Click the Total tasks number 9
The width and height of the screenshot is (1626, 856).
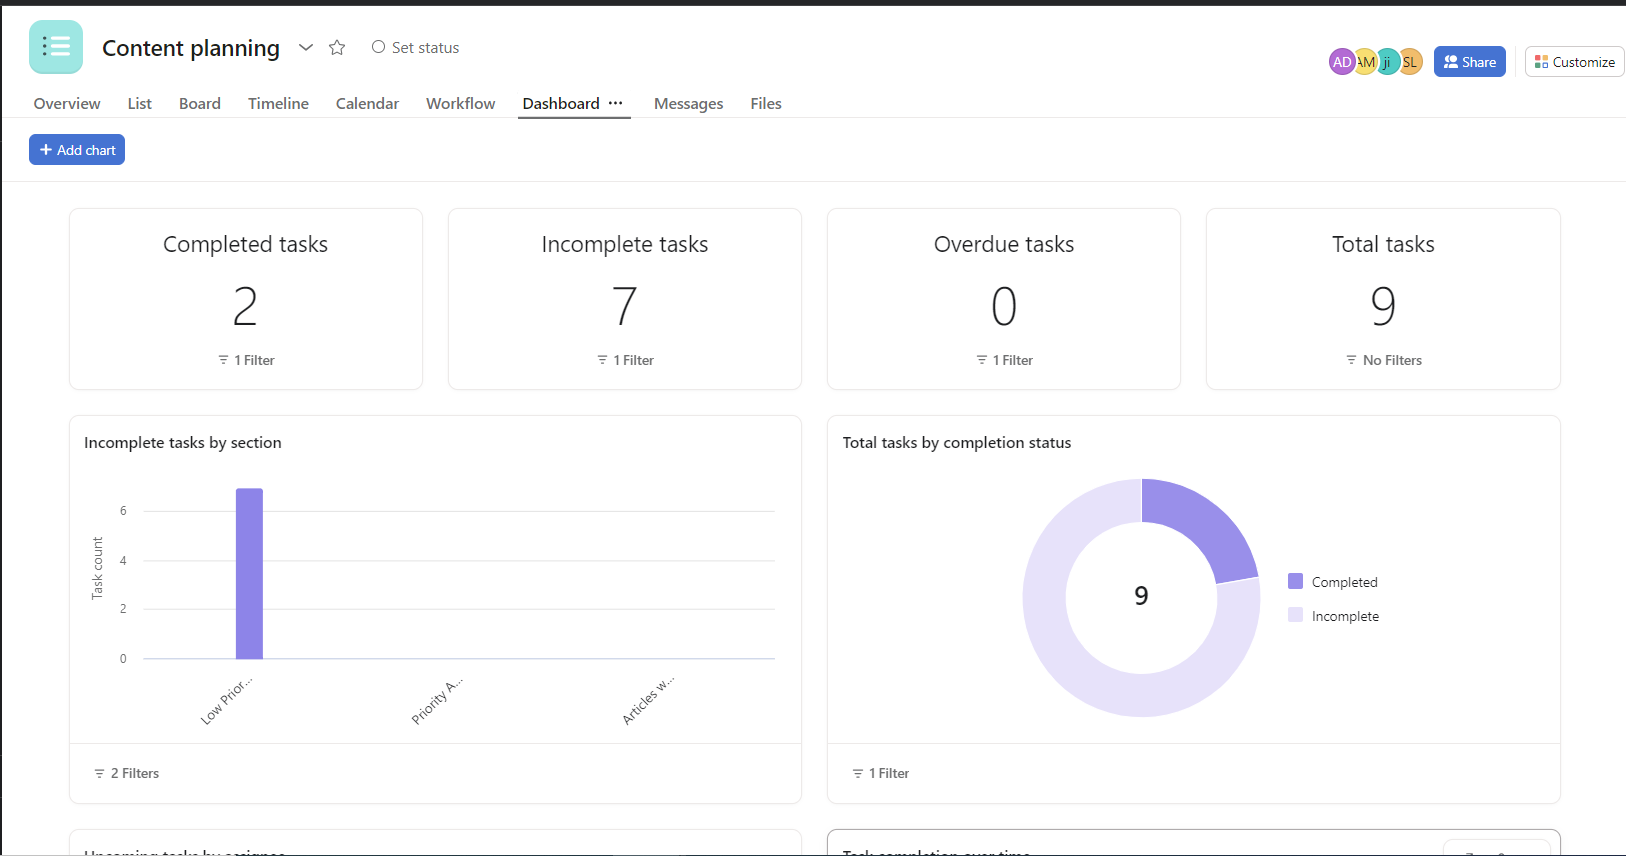(x=1383, y=306)
